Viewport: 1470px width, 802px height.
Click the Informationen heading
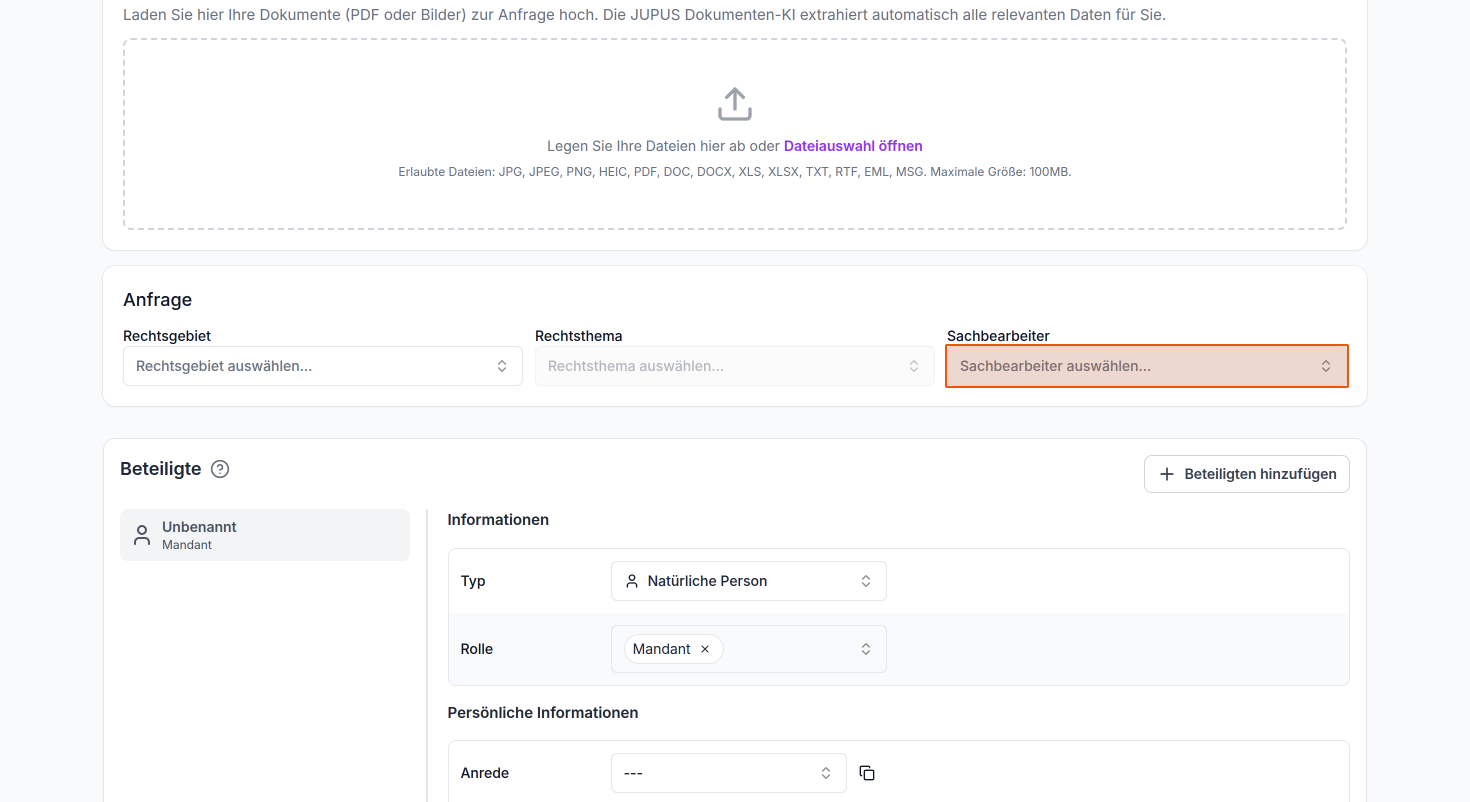[498, 520]
